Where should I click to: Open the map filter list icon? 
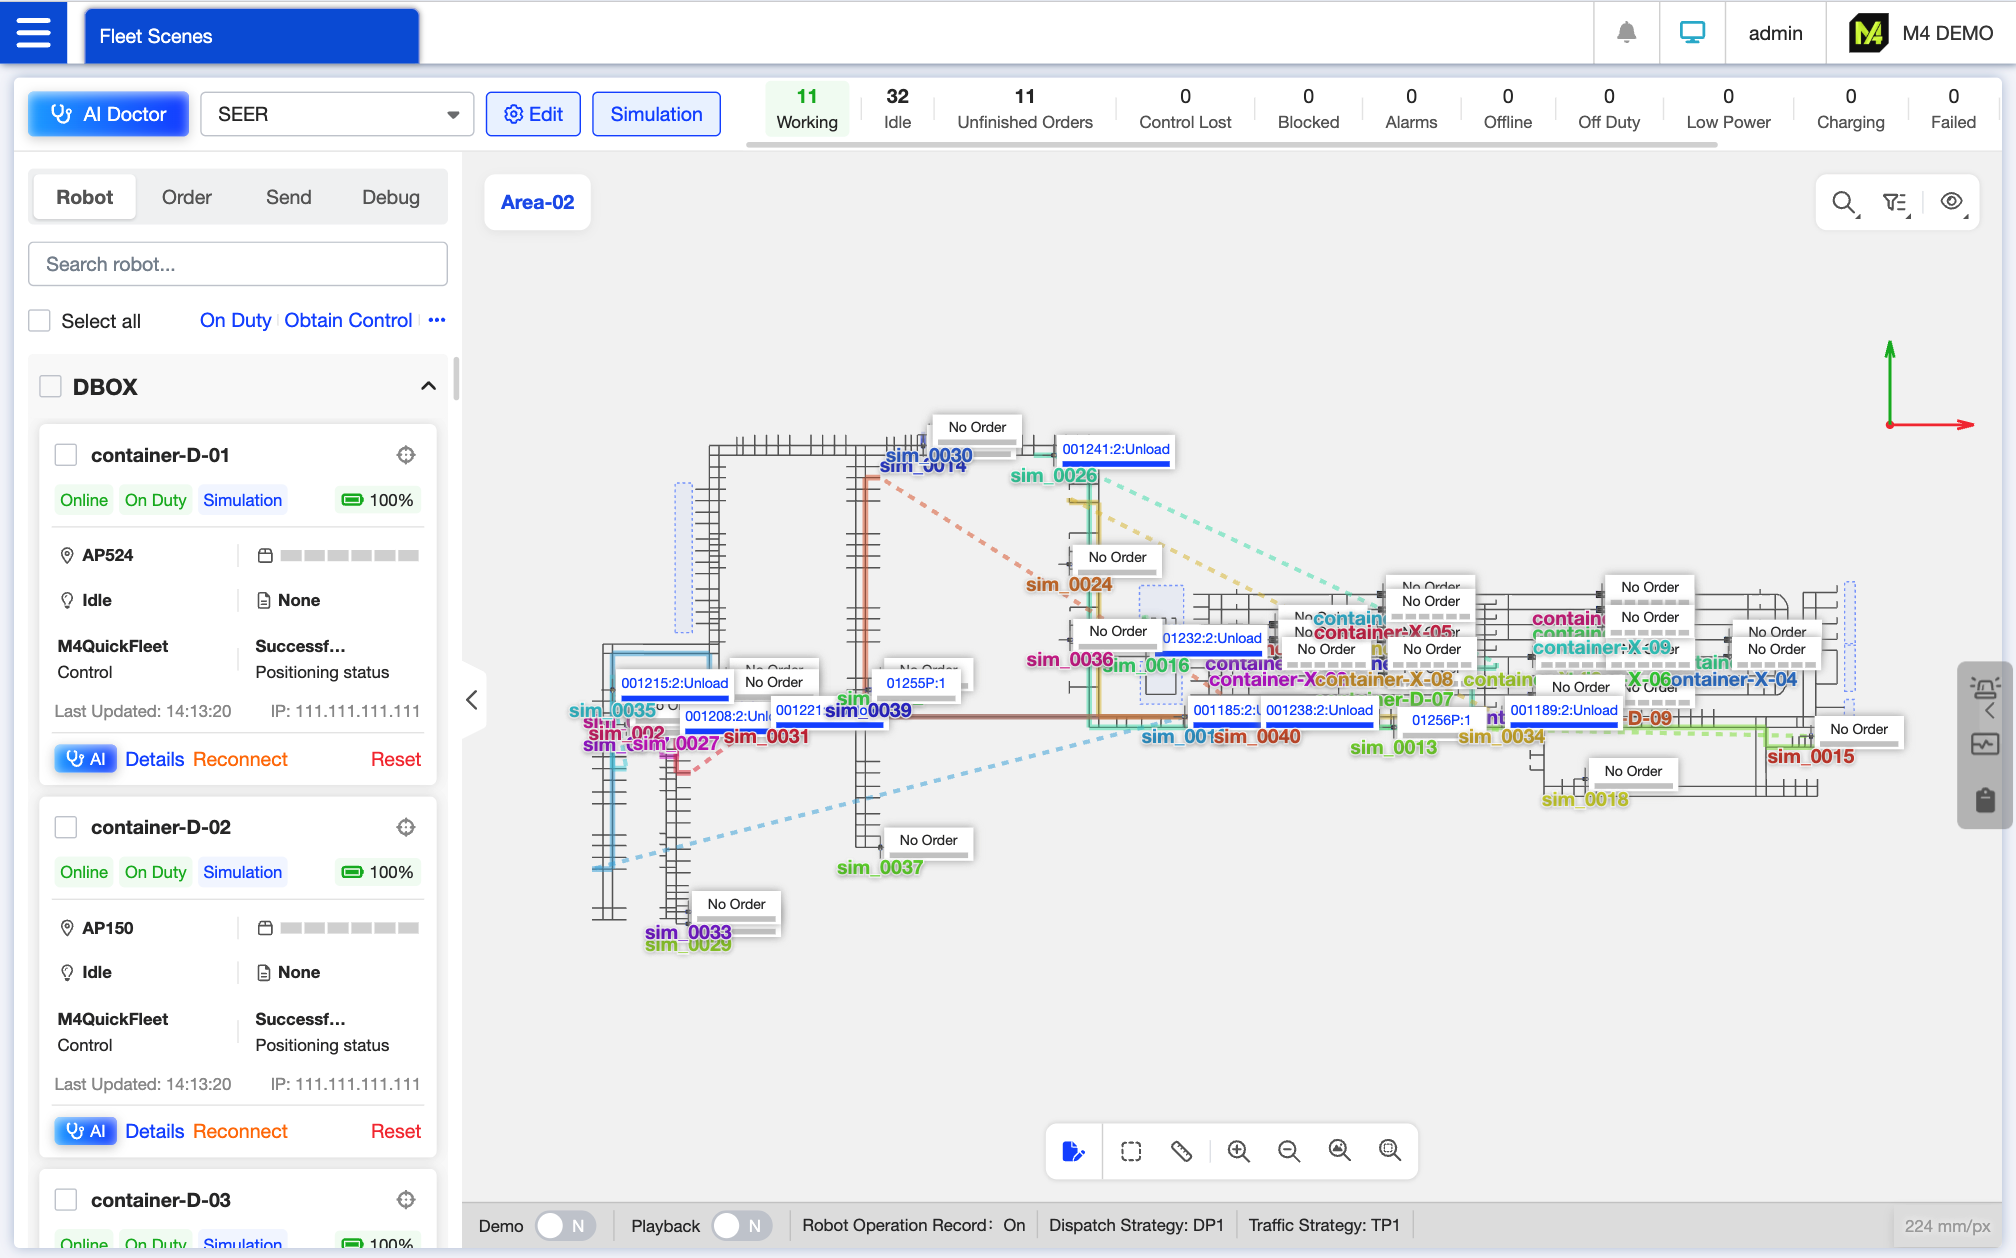tap(1895, 203)
